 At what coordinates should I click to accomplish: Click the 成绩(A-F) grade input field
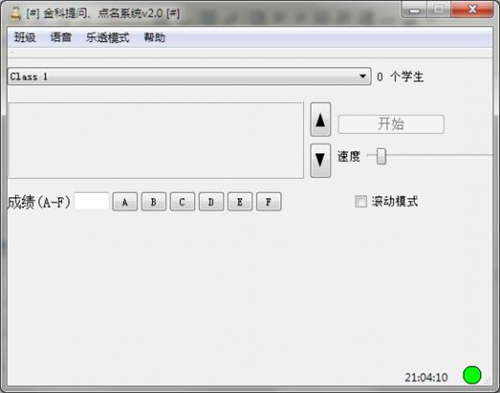92,201
